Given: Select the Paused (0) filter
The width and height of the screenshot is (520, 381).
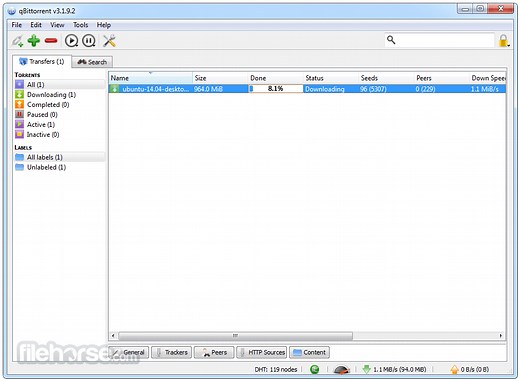Looking at the screenshot, I should click(60, 115).
